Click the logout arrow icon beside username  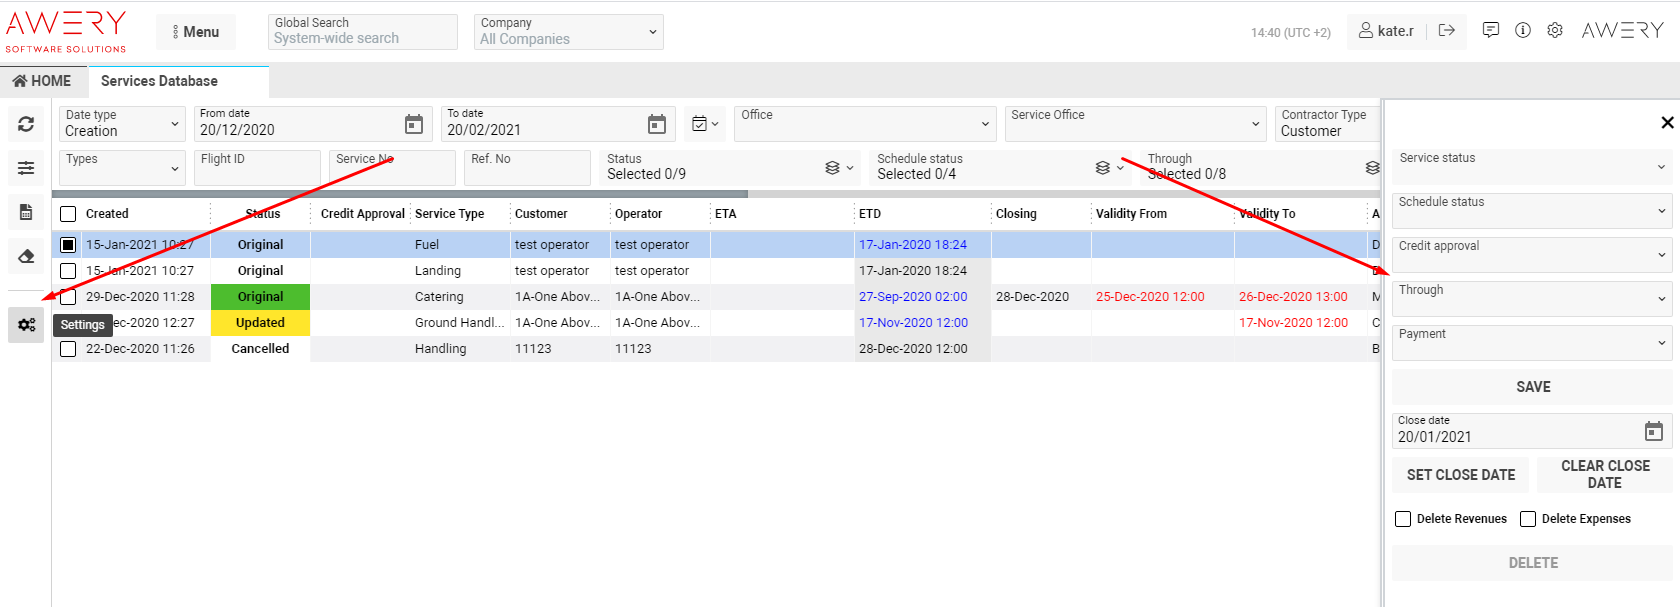(1446, 31)
